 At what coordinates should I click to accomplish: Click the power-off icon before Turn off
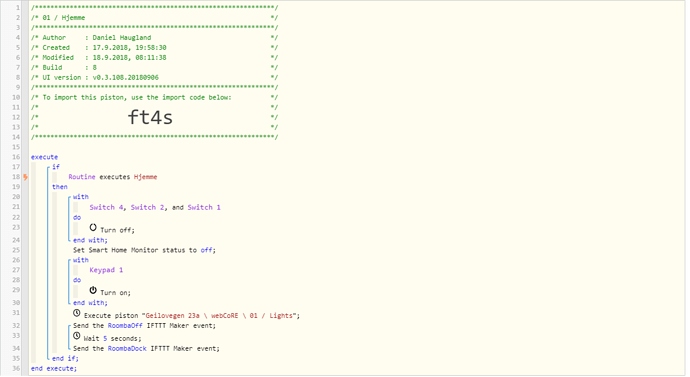click(93, 227)
